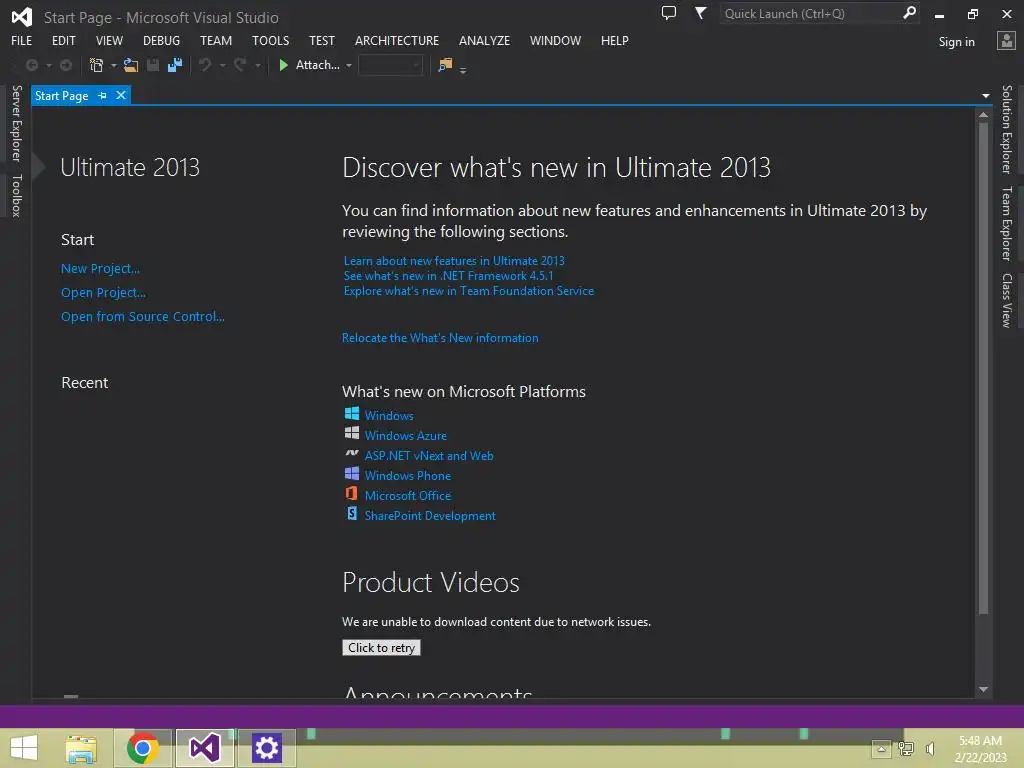Click the ASP.NET vNext logo icon
The width and height of the screenshot is (1024, 768).
pos(352,453)
